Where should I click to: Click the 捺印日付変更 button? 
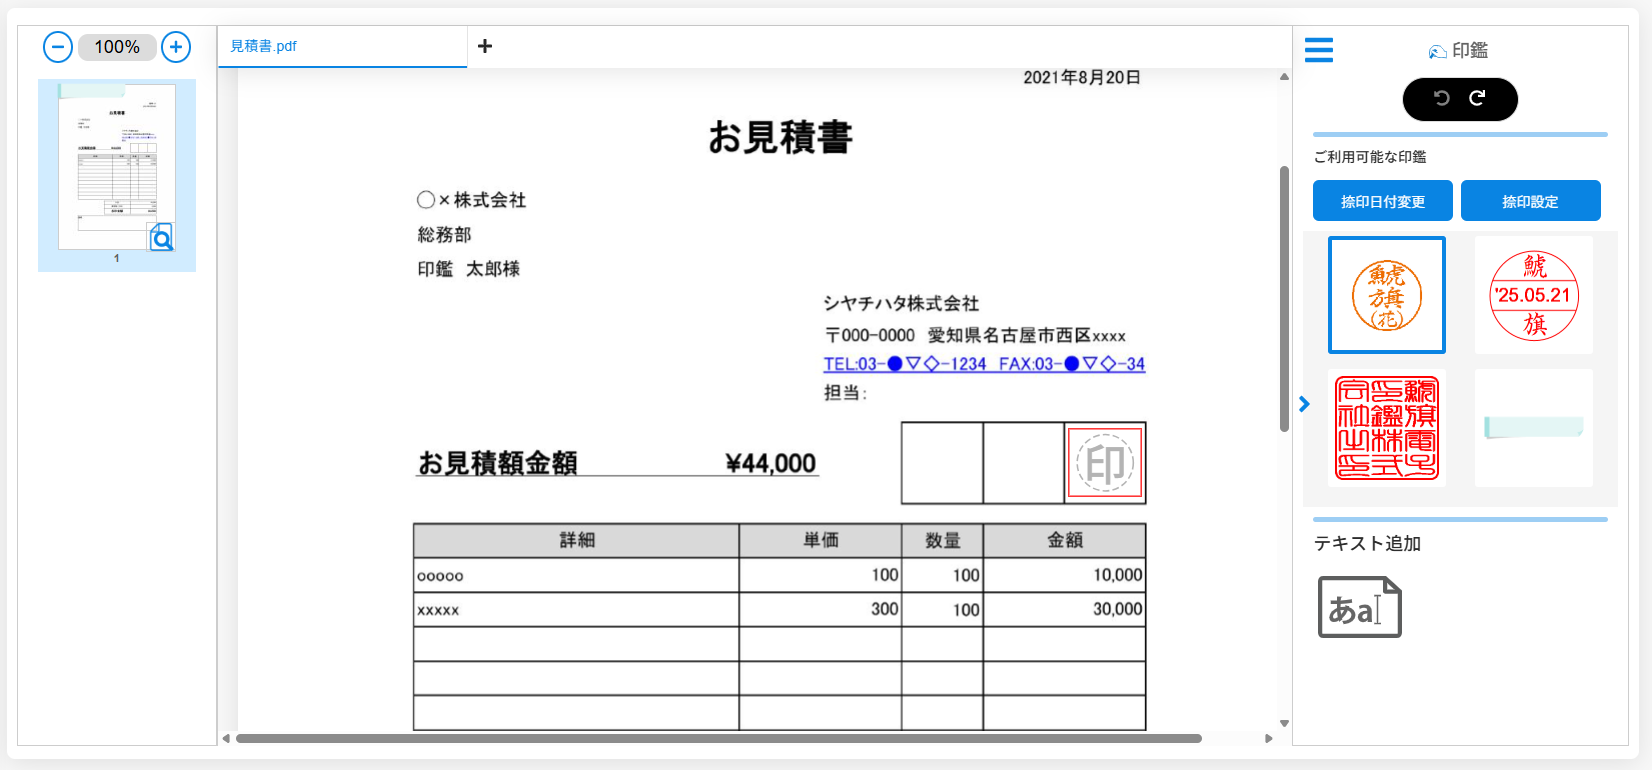click(1383, 201)
